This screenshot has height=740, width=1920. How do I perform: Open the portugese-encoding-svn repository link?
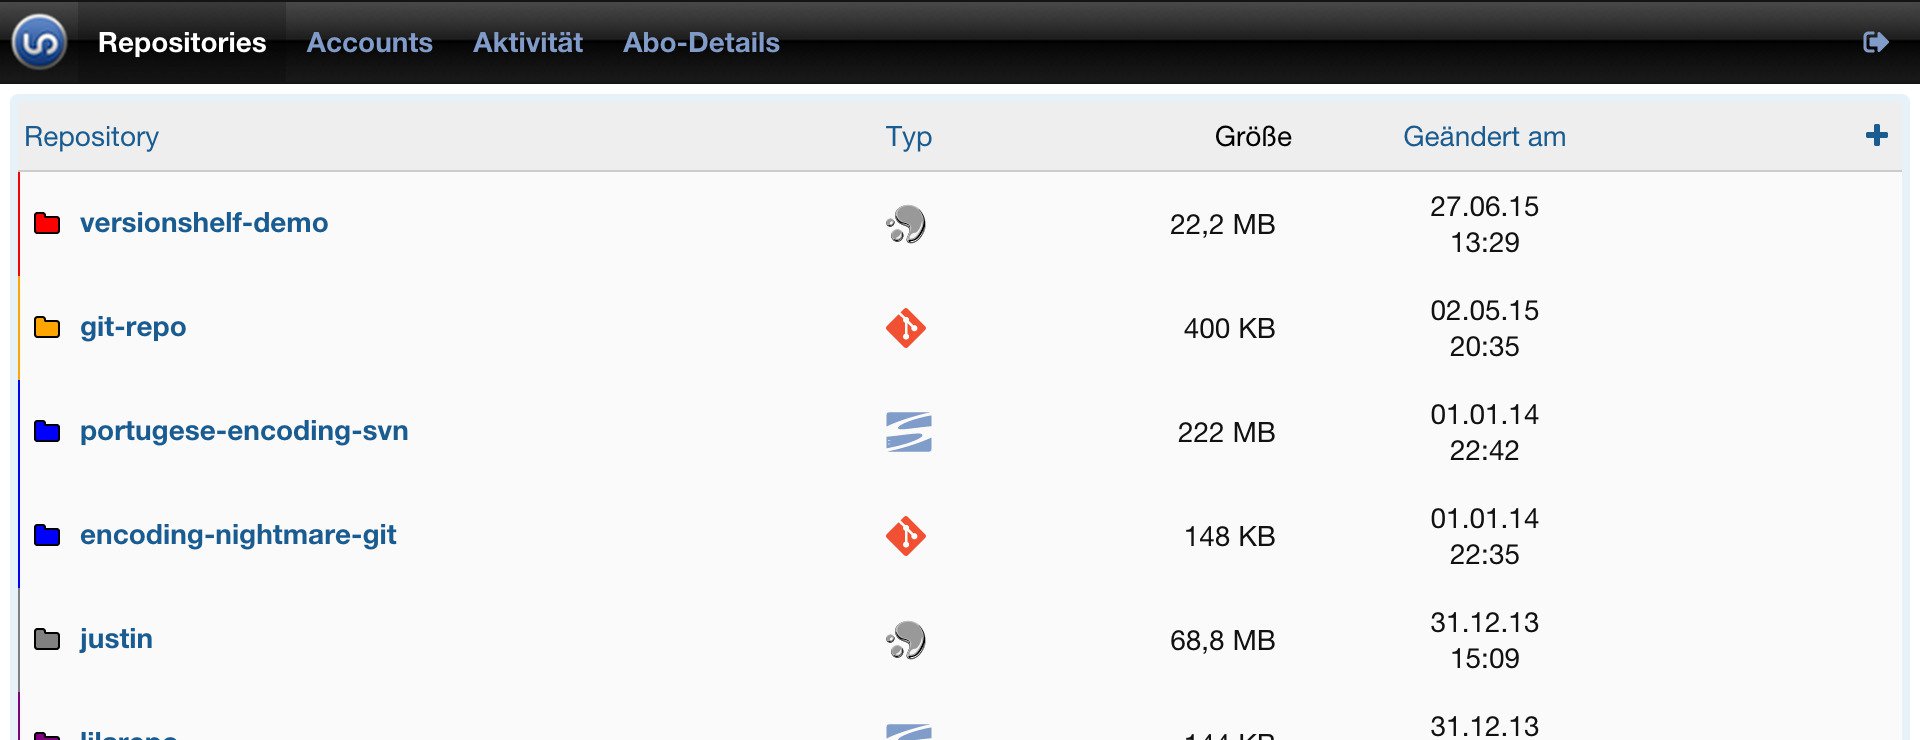tap(244, 431)
